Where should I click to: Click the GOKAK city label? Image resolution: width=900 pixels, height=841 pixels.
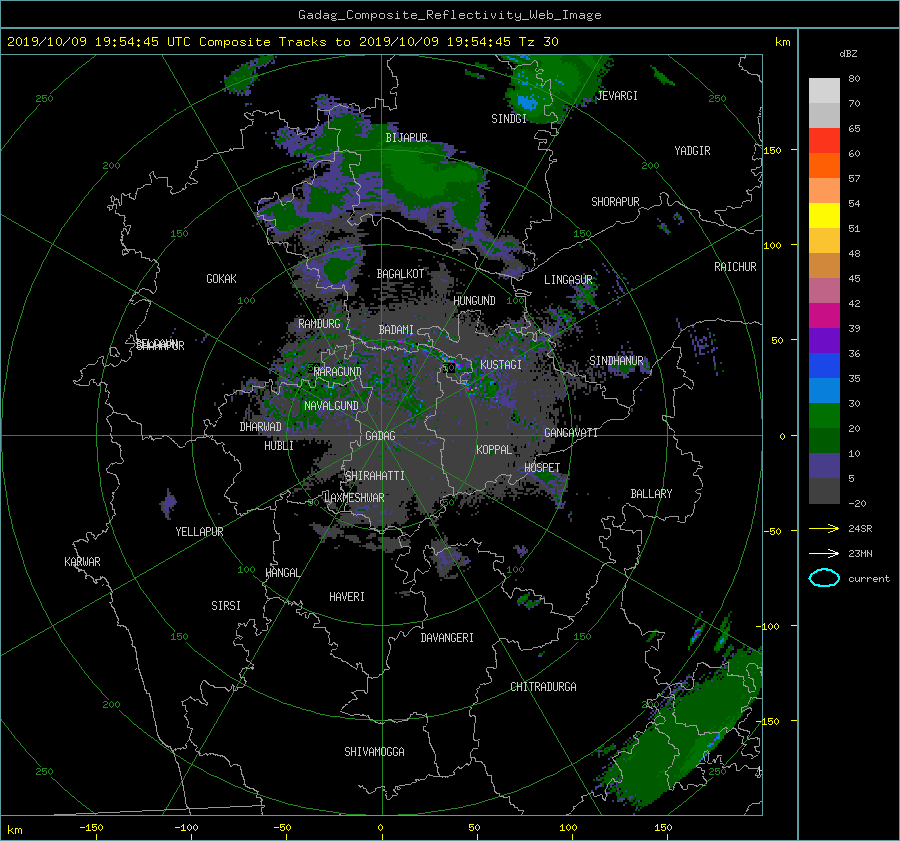pos(221,278)
